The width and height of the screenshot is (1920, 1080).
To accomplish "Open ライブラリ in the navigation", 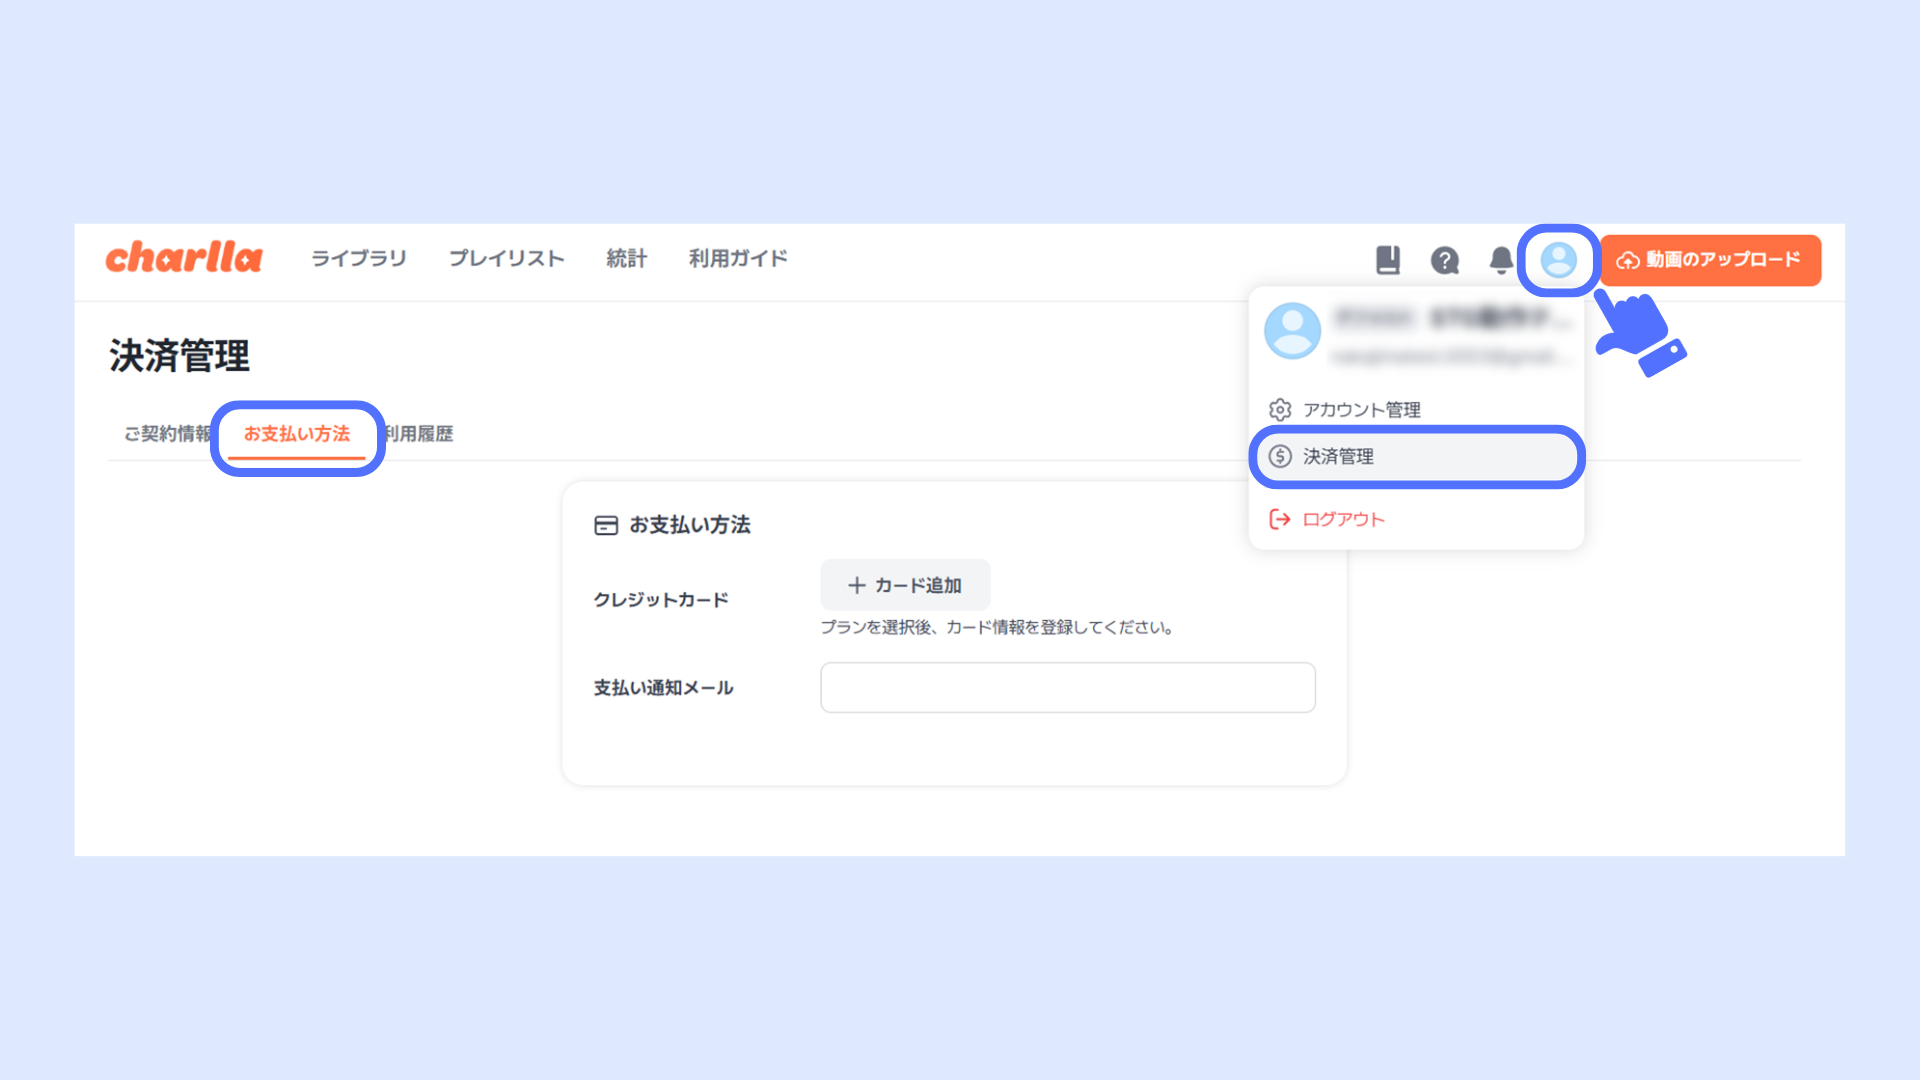I will tap(358, 259).
